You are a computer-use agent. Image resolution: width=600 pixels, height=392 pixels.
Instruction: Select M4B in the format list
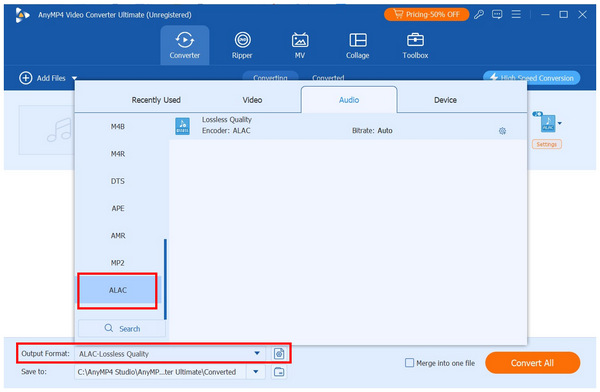pos(118,127)
